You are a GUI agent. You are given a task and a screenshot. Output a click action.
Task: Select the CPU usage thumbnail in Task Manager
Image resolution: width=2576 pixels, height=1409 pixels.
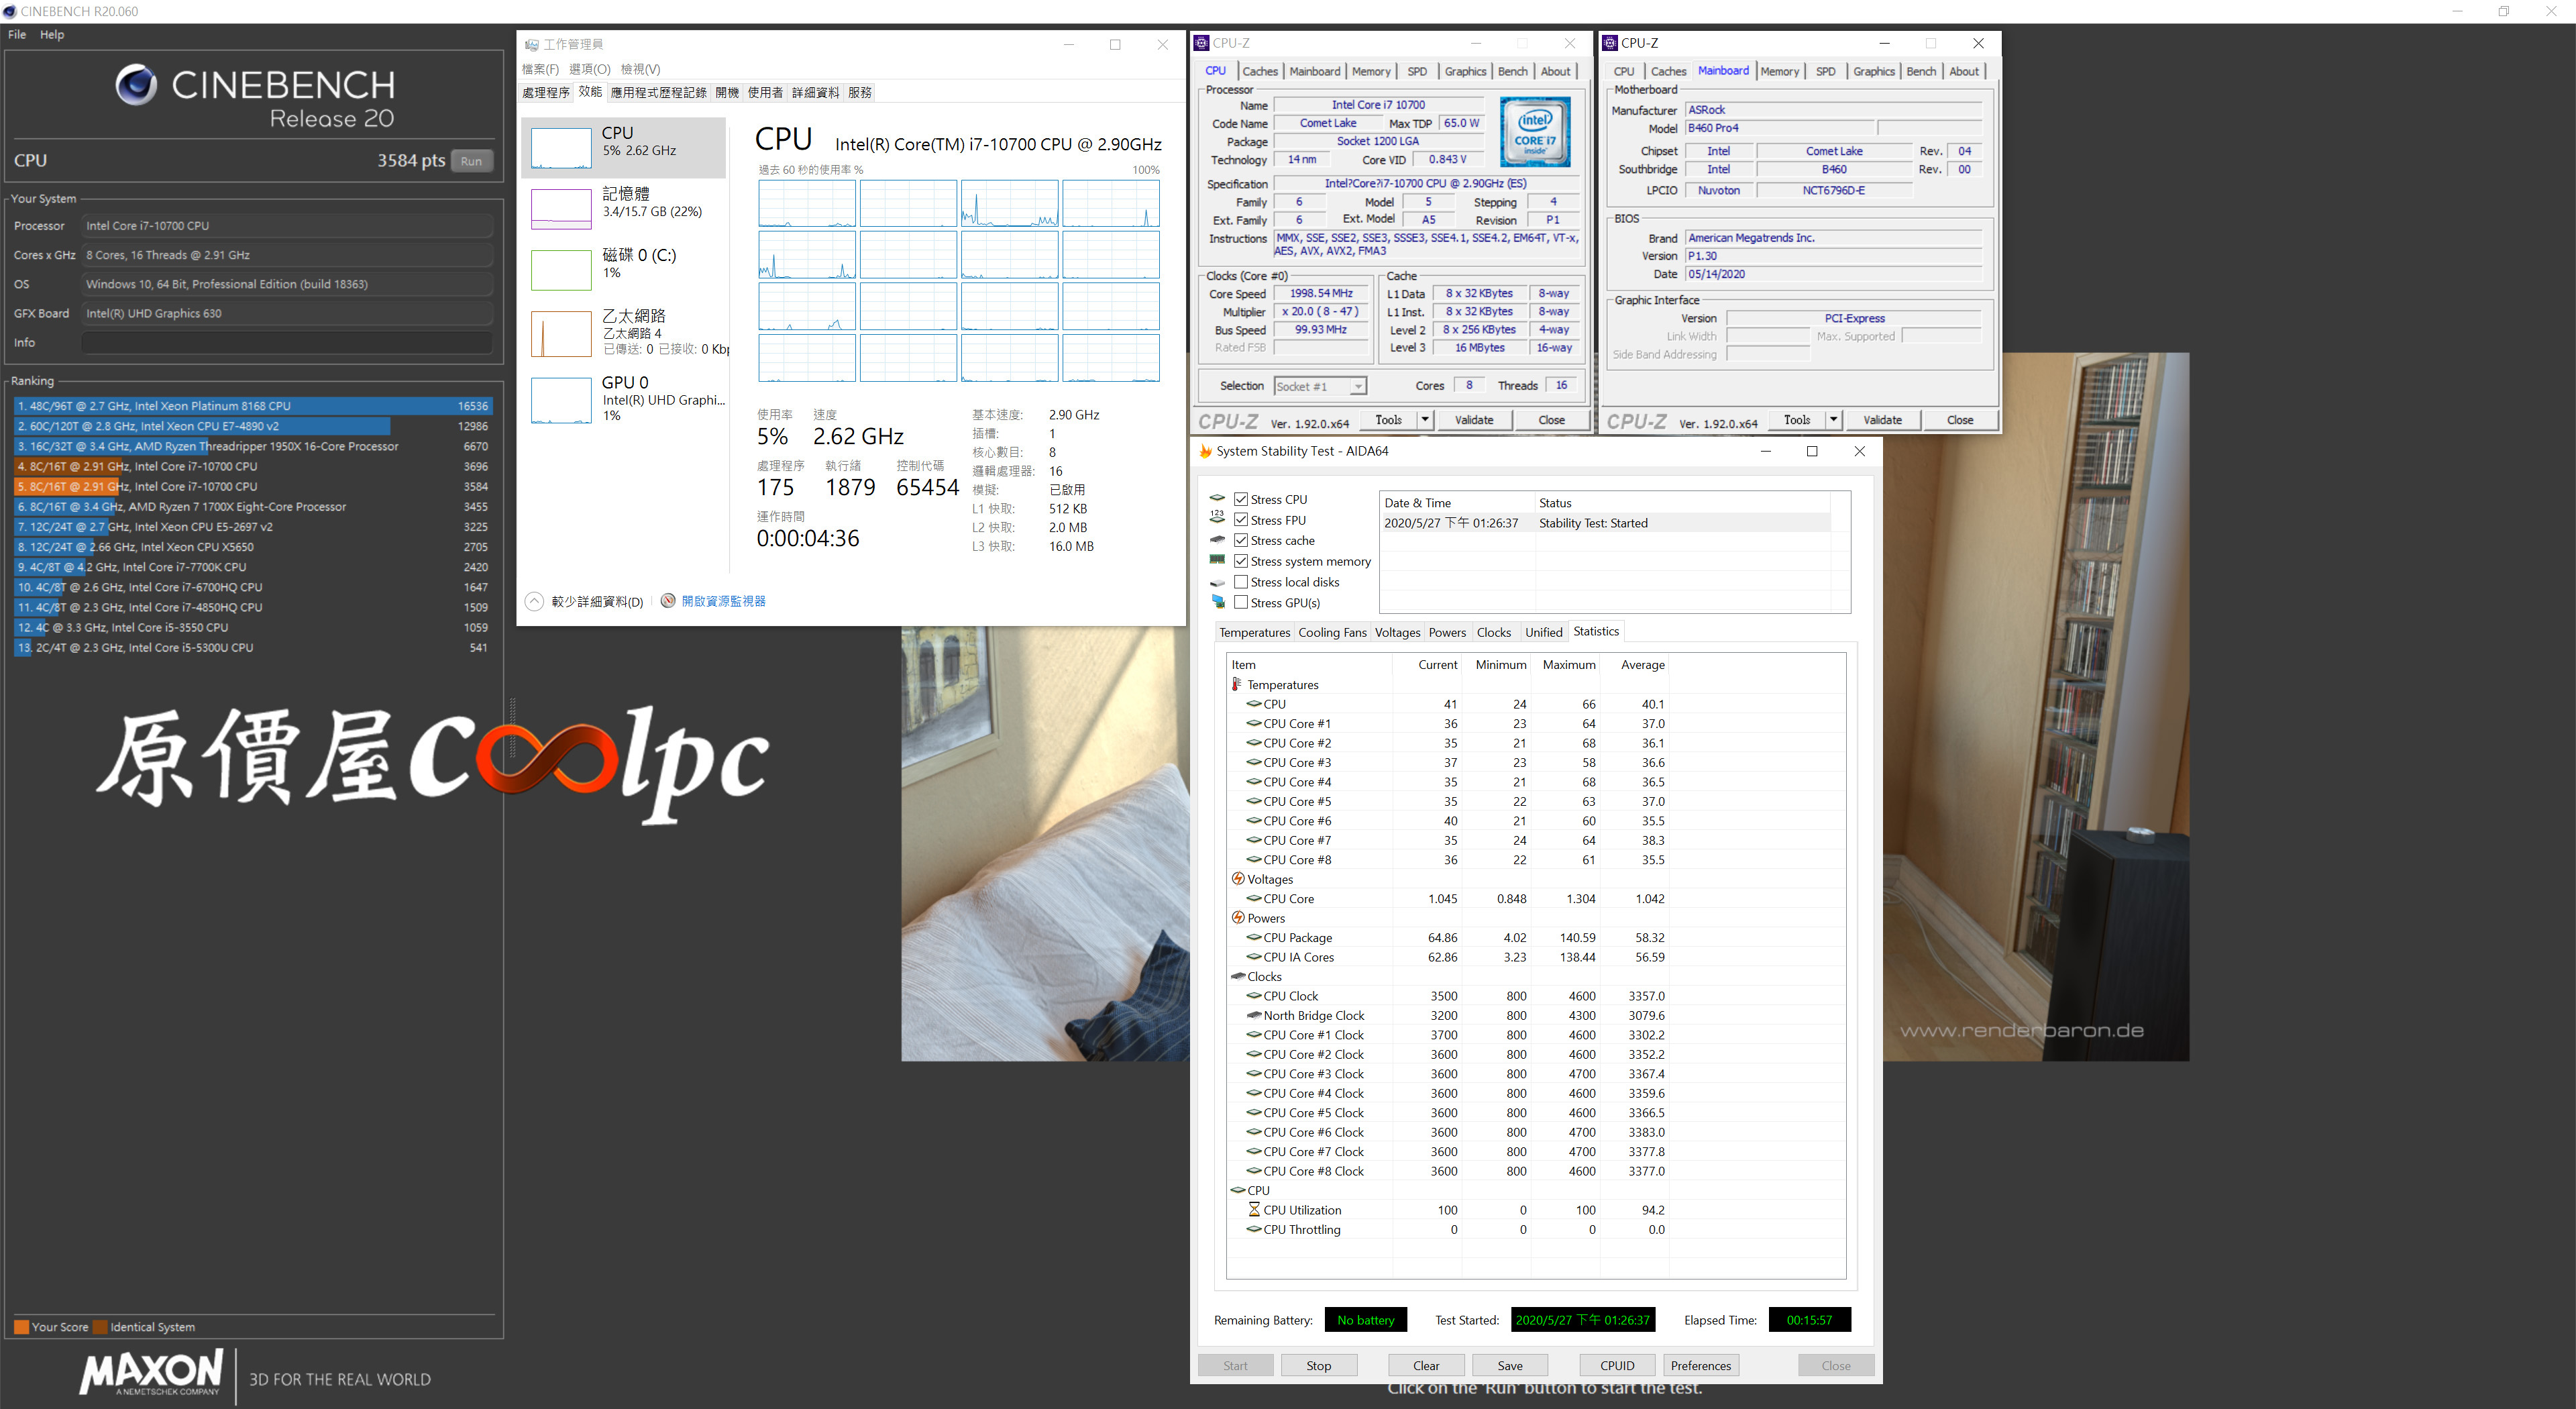561,147
